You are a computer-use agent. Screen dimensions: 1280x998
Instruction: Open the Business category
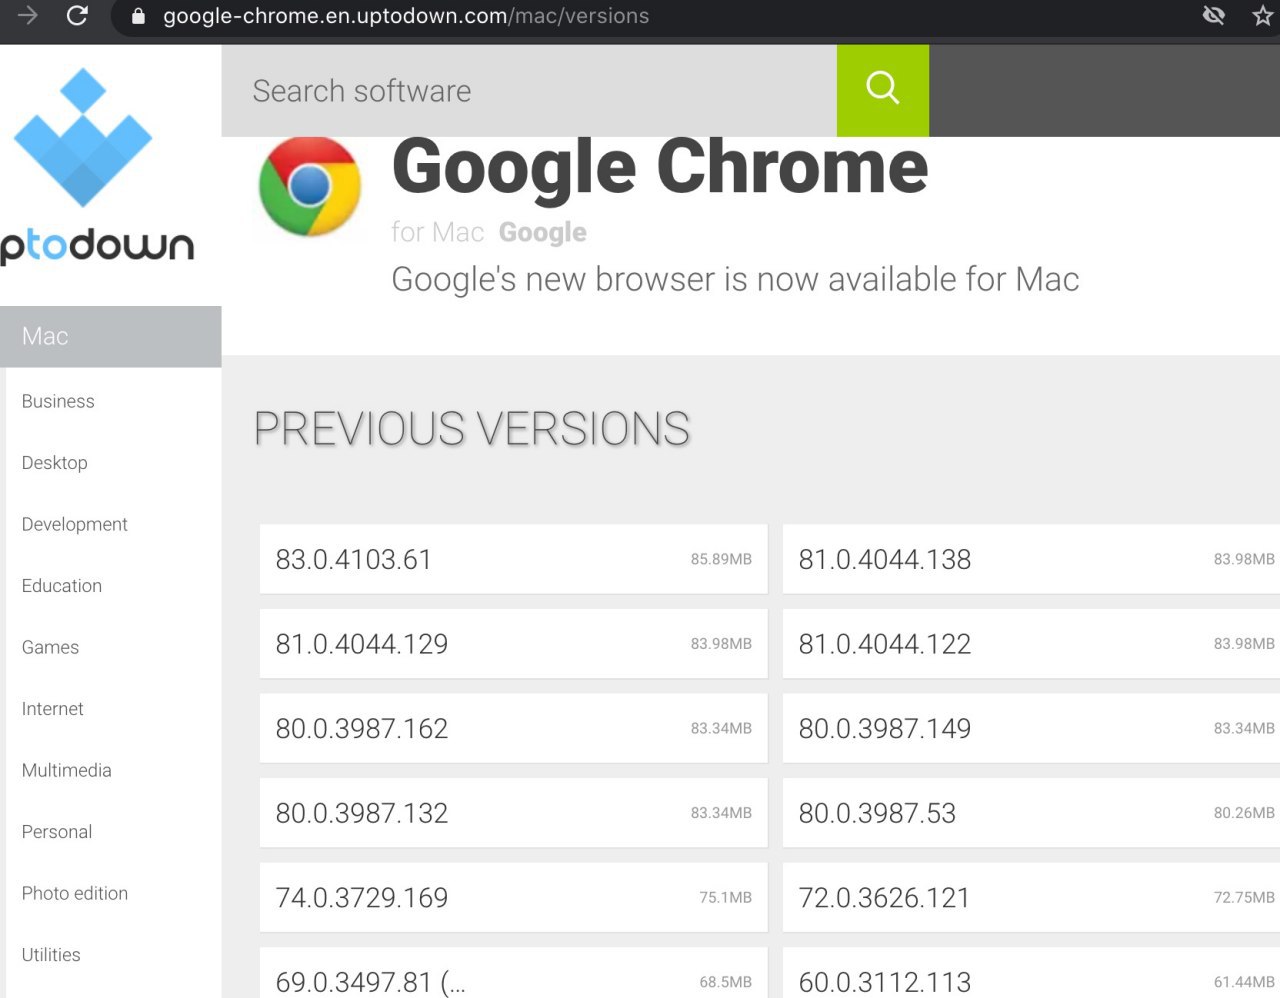(x=58, y=401)
